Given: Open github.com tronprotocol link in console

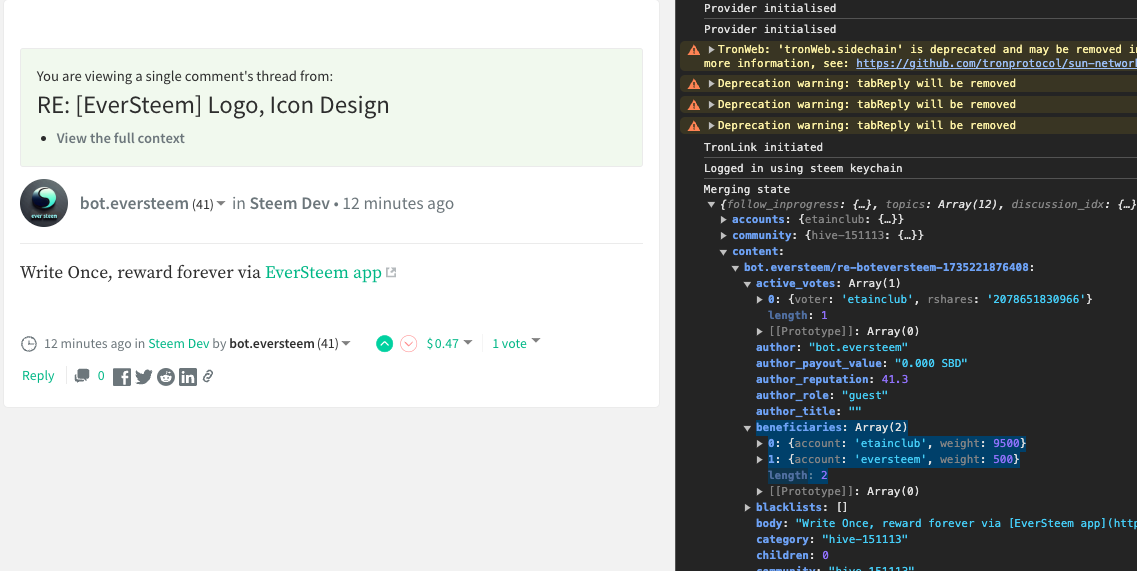Looking at the screenshot, I should point(996,64).
